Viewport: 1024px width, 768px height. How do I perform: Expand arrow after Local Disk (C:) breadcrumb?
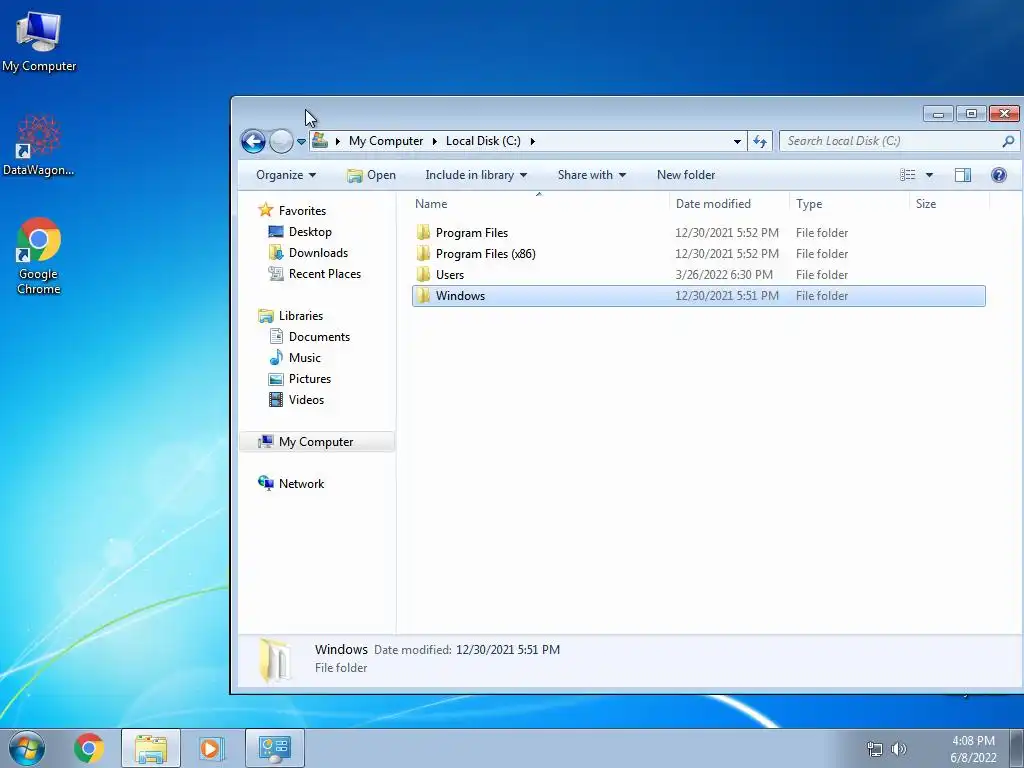(x=533, y=141)
